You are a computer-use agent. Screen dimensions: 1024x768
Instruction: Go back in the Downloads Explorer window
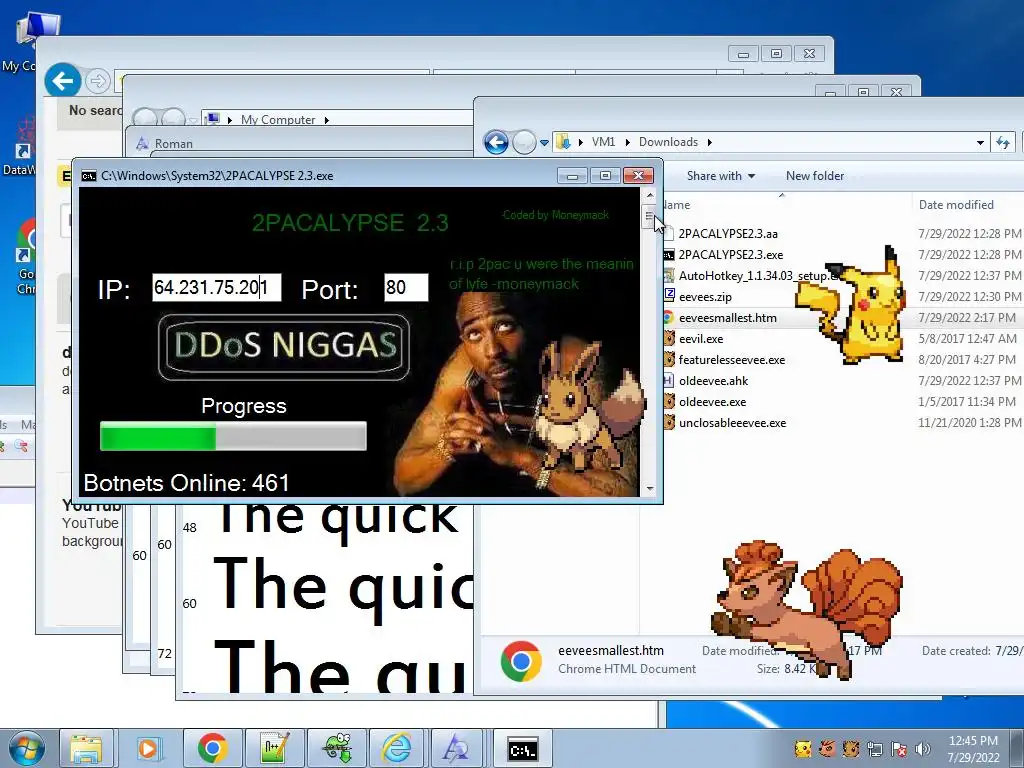[496, 142]
